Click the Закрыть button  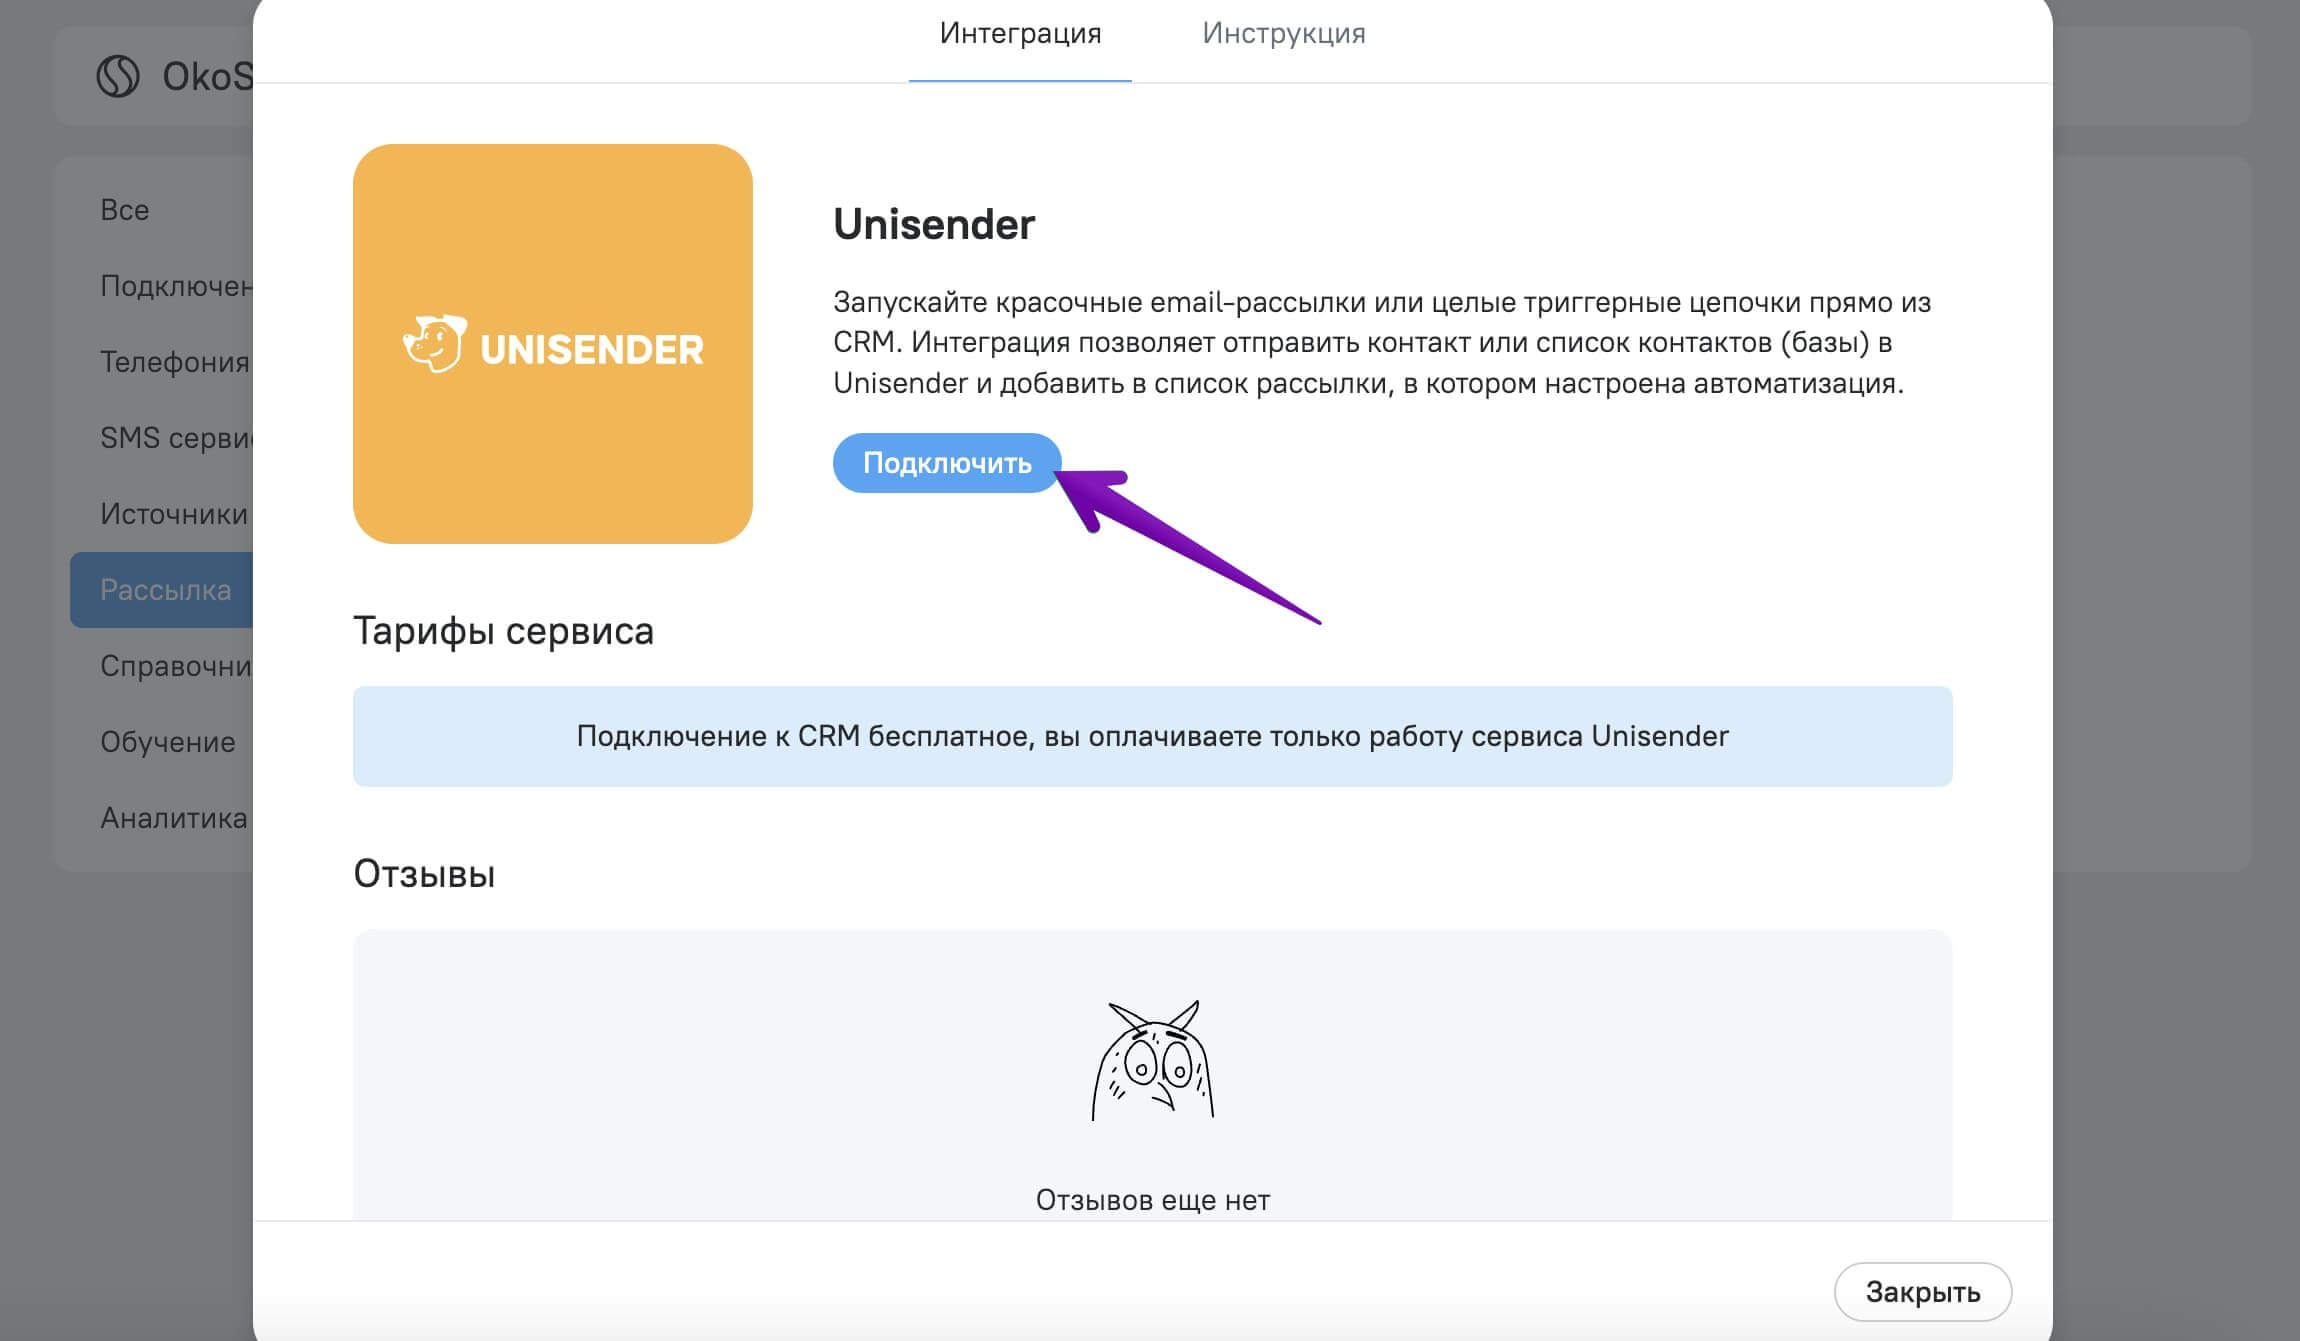pos(1922,1292)
